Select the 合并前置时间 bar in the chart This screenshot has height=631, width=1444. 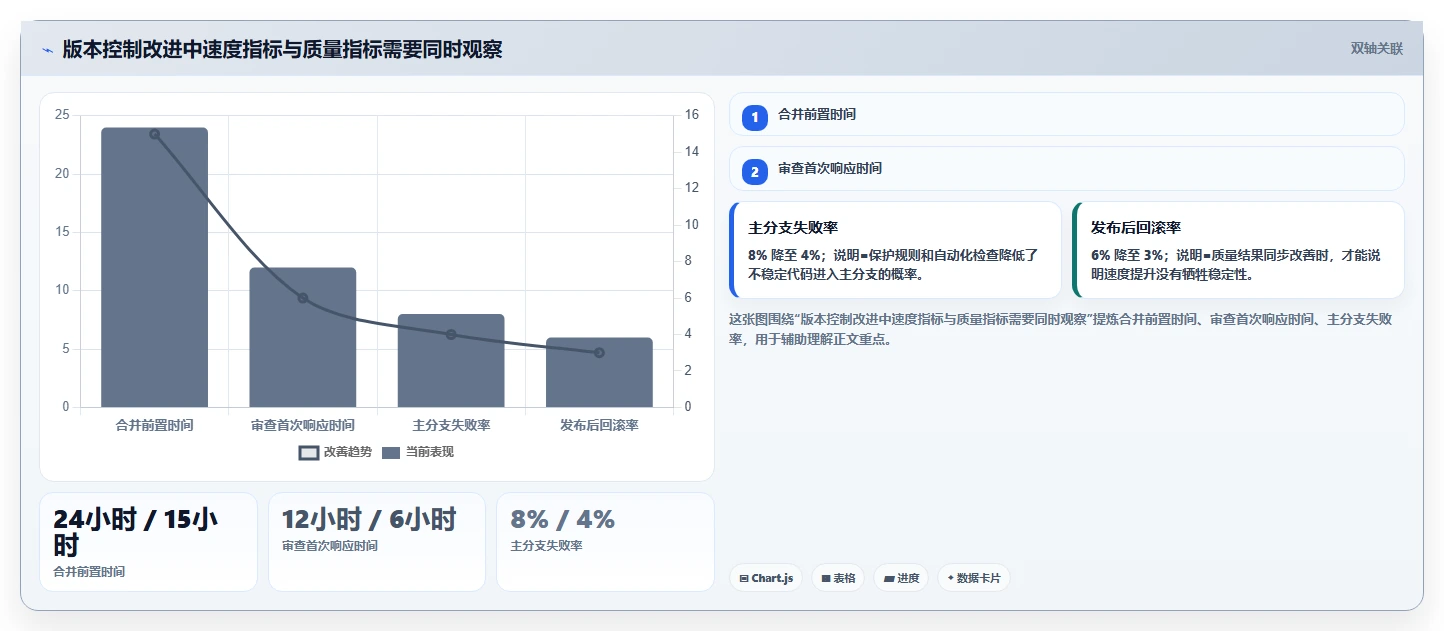tap(154, 267)
